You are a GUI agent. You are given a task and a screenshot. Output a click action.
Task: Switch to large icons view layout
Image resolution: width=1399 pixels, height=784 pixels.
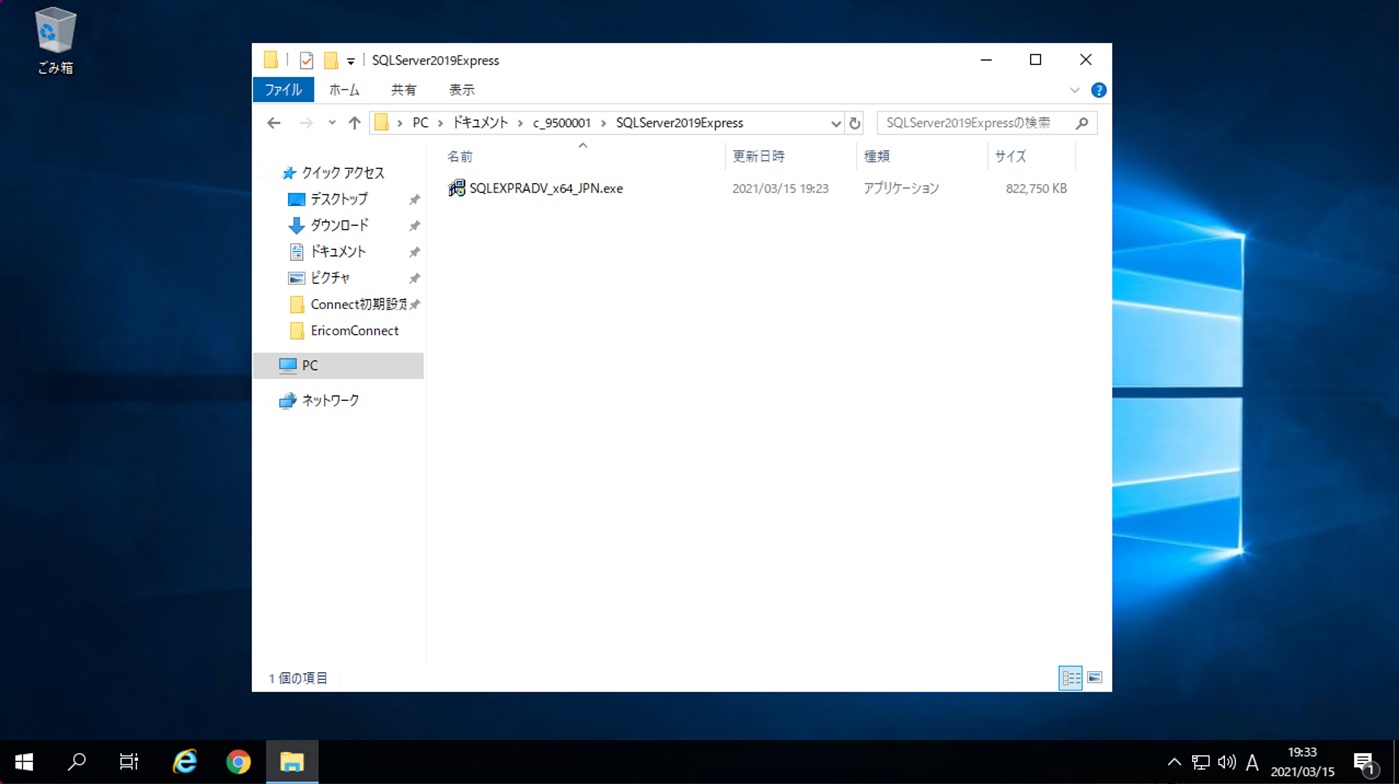(1095, 678)
